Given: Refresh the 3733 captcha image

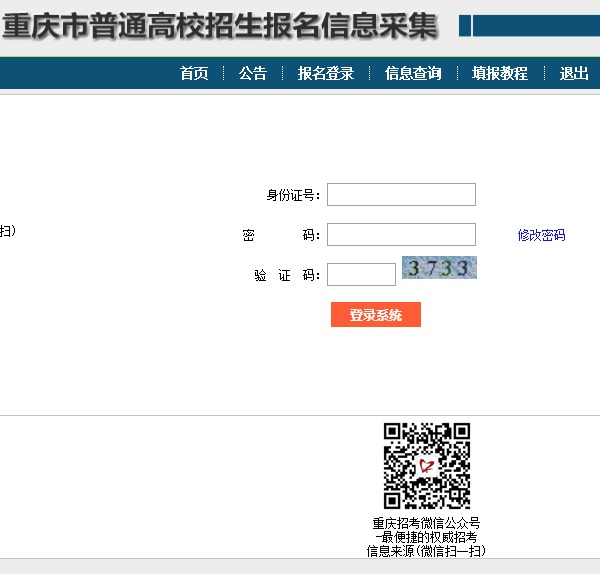Looking at the screenshot, I should pyautogui.click(x=439, y=268).
